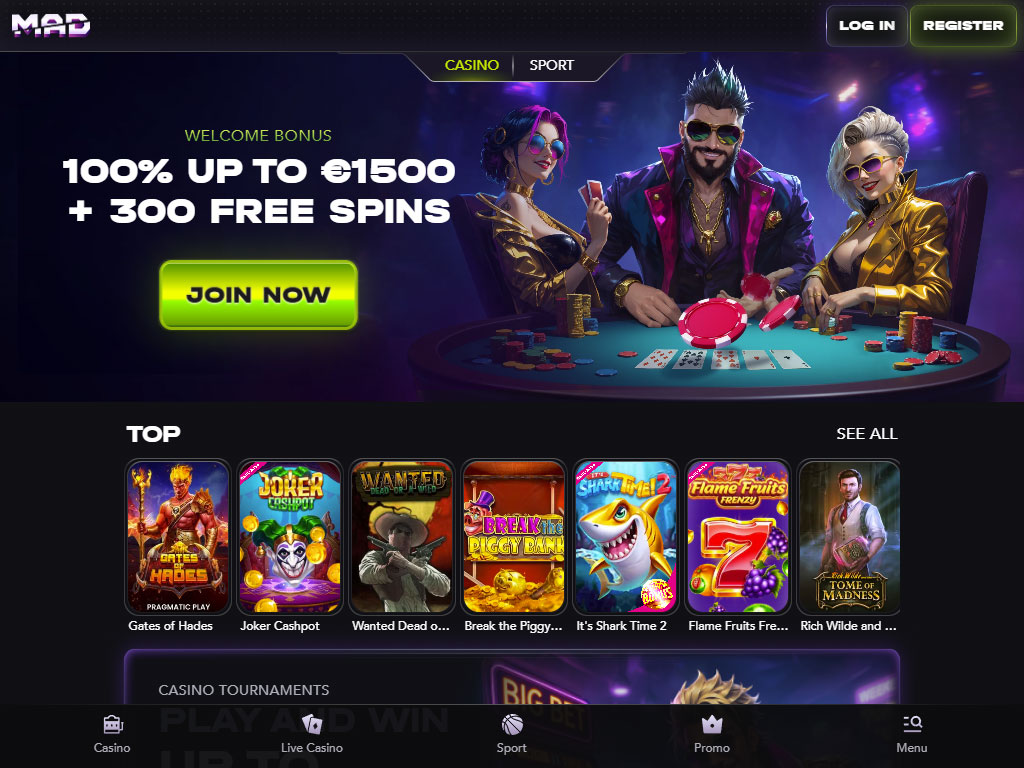This screenshot has width=1024, height=768.
Task: Click the MAD logo
Action: click(x=51, y=25)
